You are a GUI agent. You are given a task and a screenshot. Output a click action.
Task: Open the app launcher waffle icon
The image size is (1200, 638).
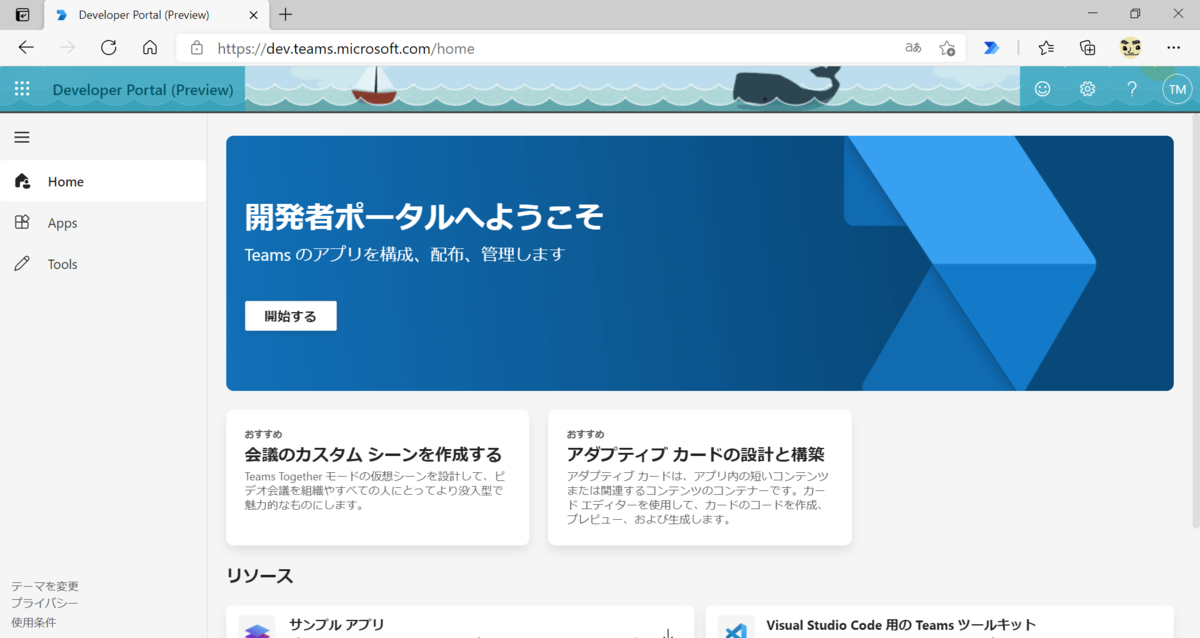22,89
